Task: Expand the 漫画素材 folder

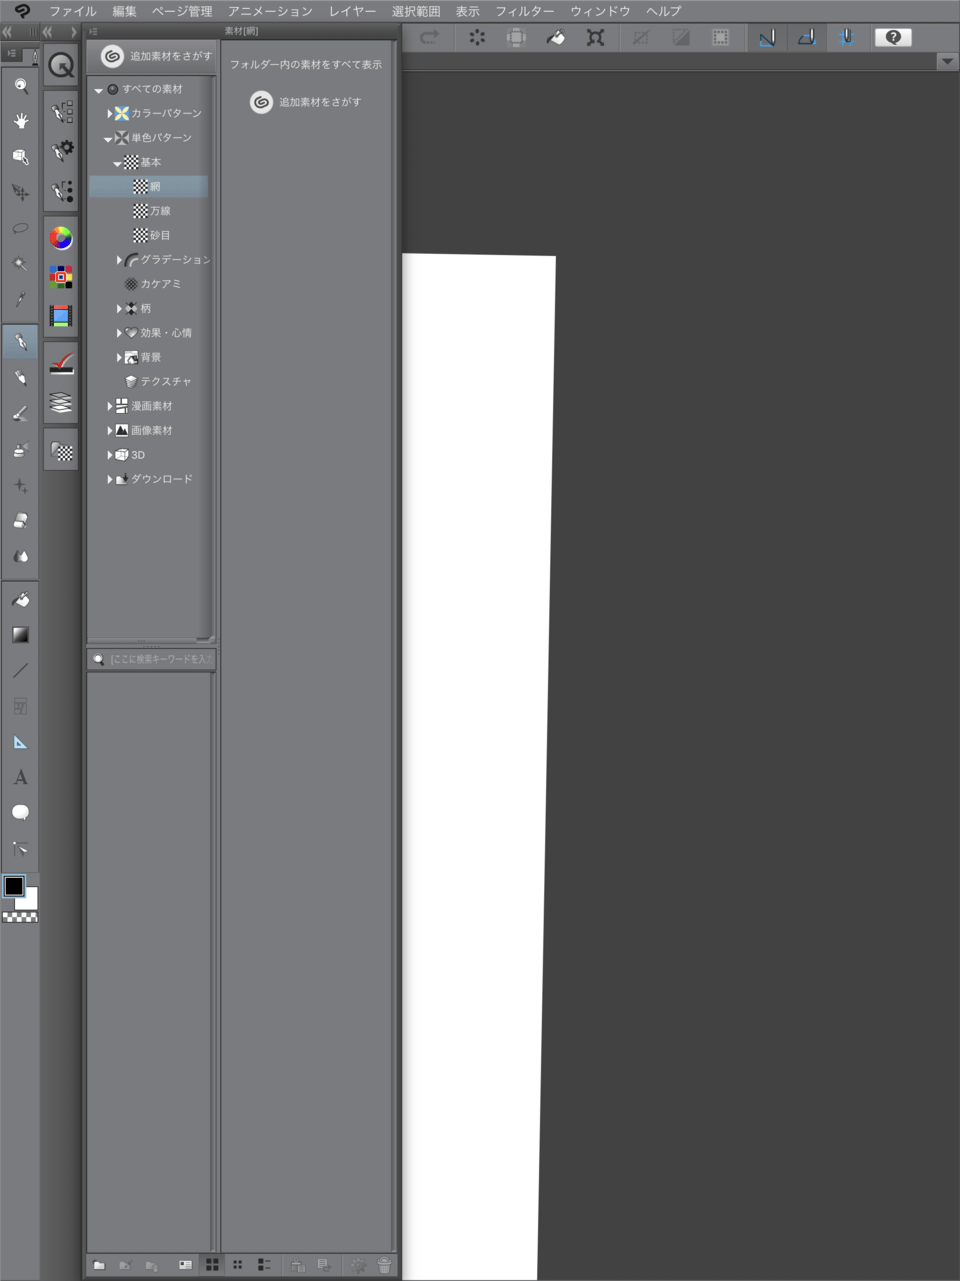Action: pyautogui.click(x=109, y=406)
